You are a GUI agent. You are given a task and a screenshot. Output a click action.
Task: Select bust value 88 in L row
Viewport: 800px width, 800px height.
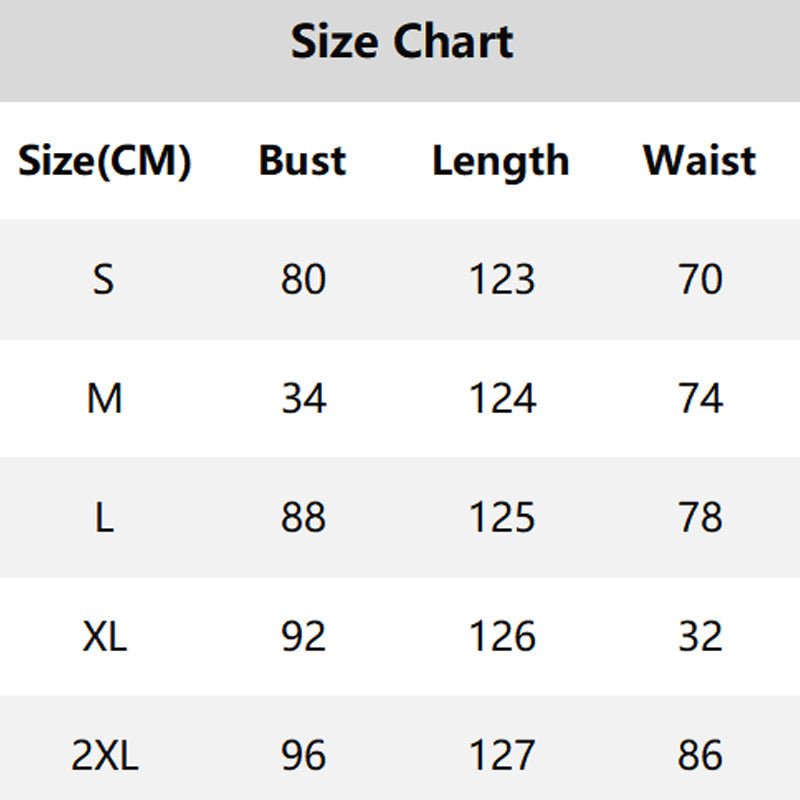point(303,518)
